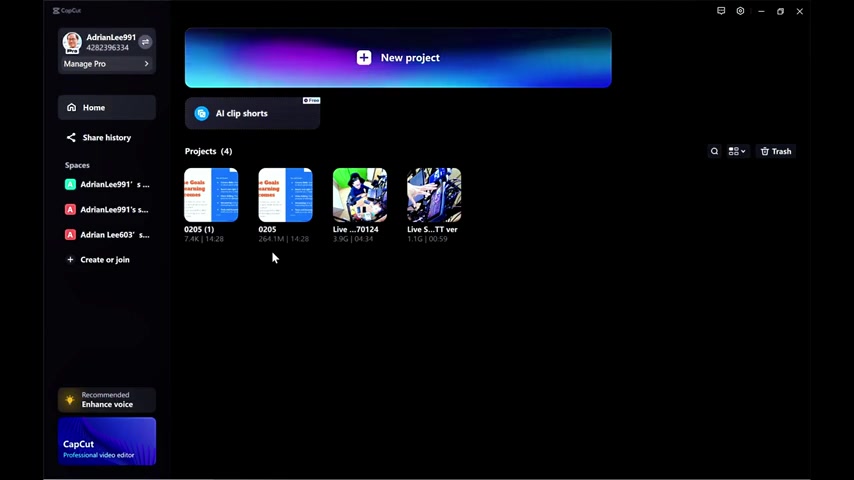Open Manage Pro chevron
This screenshot has width=854, height=480.
(147, 64)
